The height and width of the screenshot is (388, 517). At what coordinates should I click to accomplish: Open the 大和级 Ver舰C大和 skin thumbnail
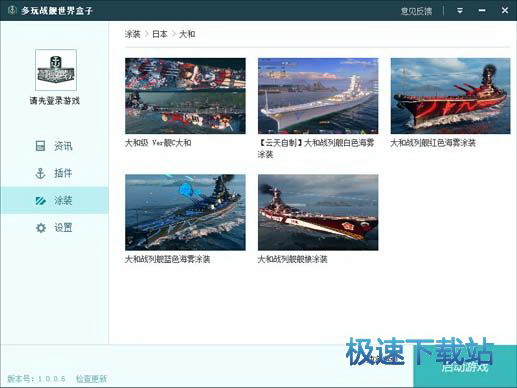click(x=185, y=96)
